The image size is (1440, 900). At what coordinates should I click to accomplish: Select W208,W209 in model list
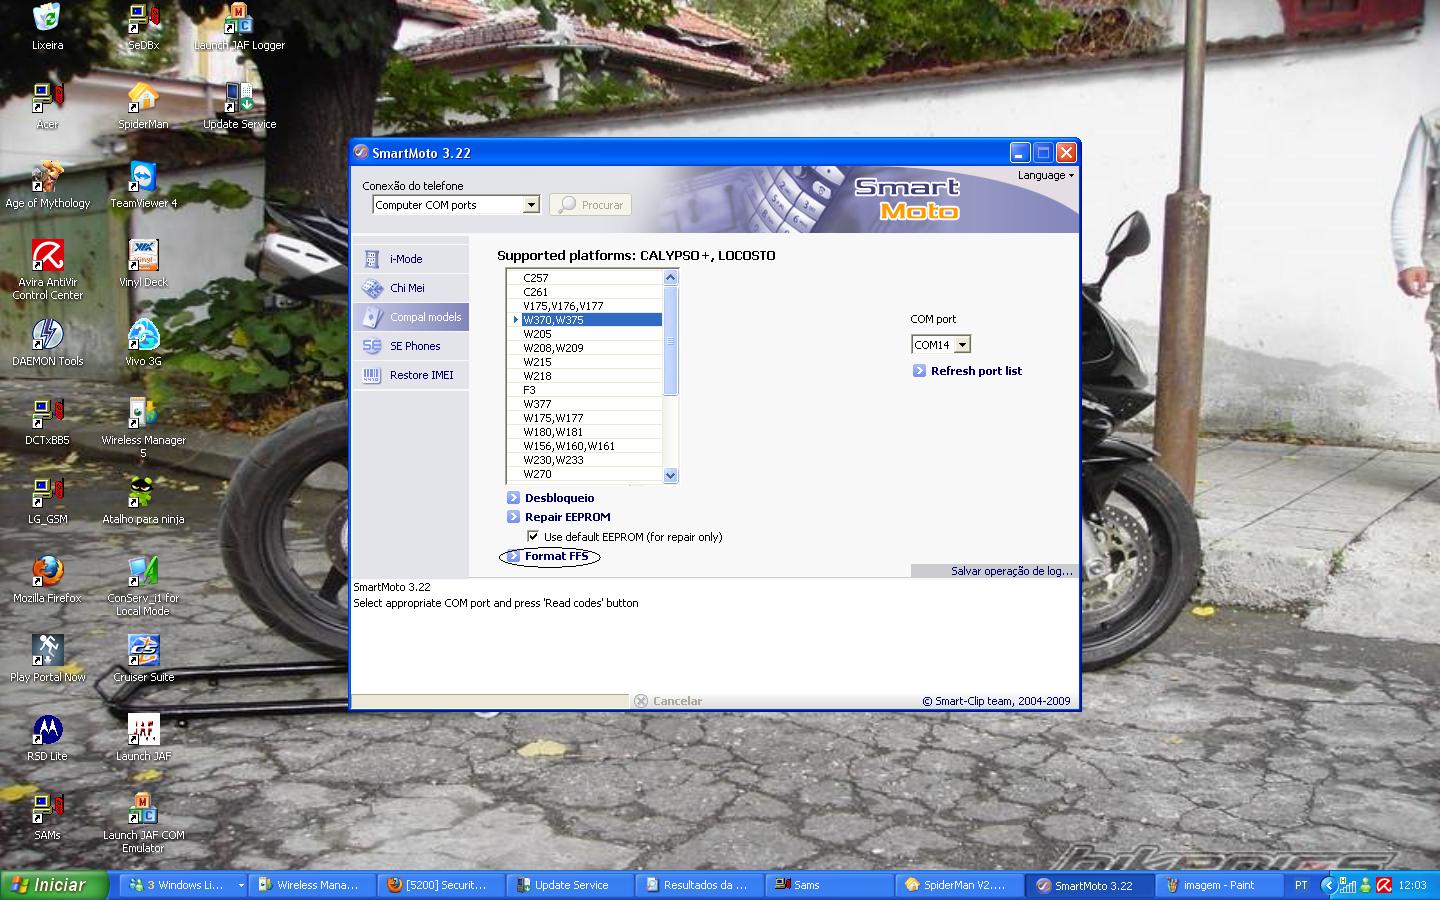tap(553, 348)
